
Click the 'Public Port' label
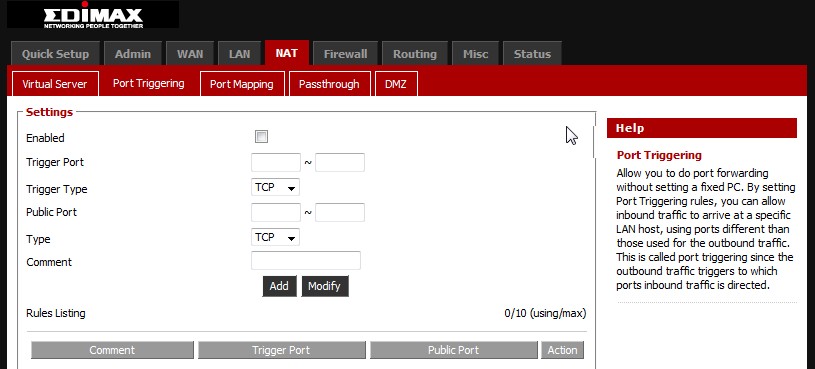coord(51,212)
